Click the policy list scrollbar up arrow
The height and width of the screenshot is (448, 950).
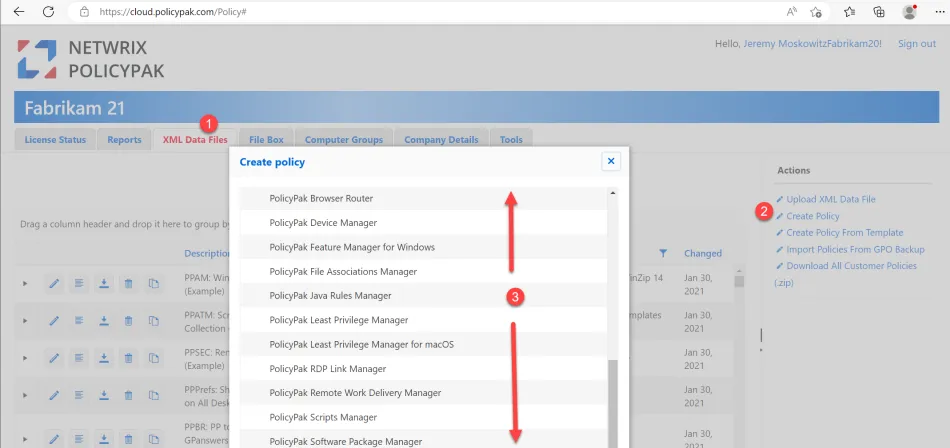[613, 193]
